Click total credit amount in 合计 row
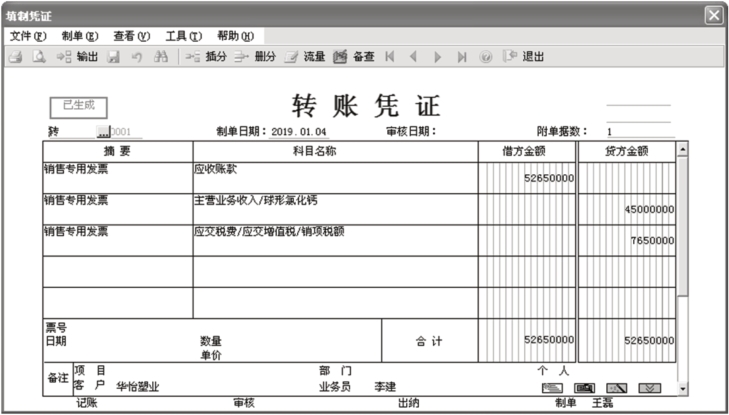The height and width of the screenshot is (415, 729). (649, 340)
